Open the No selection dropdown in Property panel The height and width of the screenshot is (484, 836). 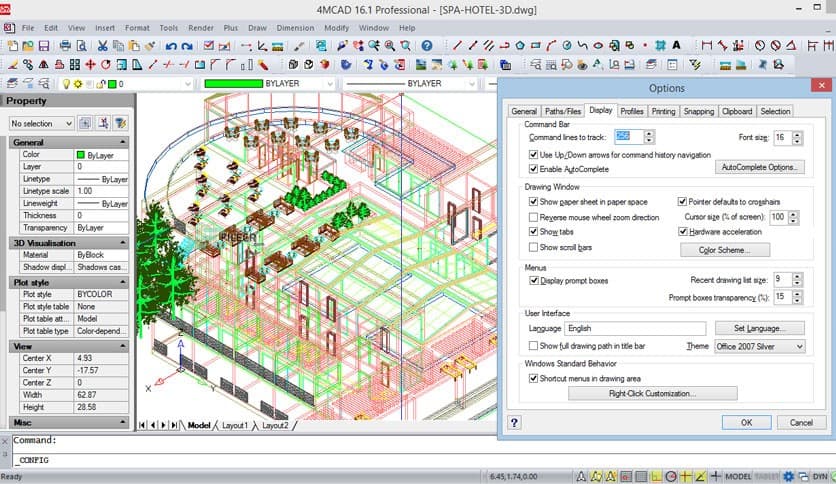tap(41, 123)
